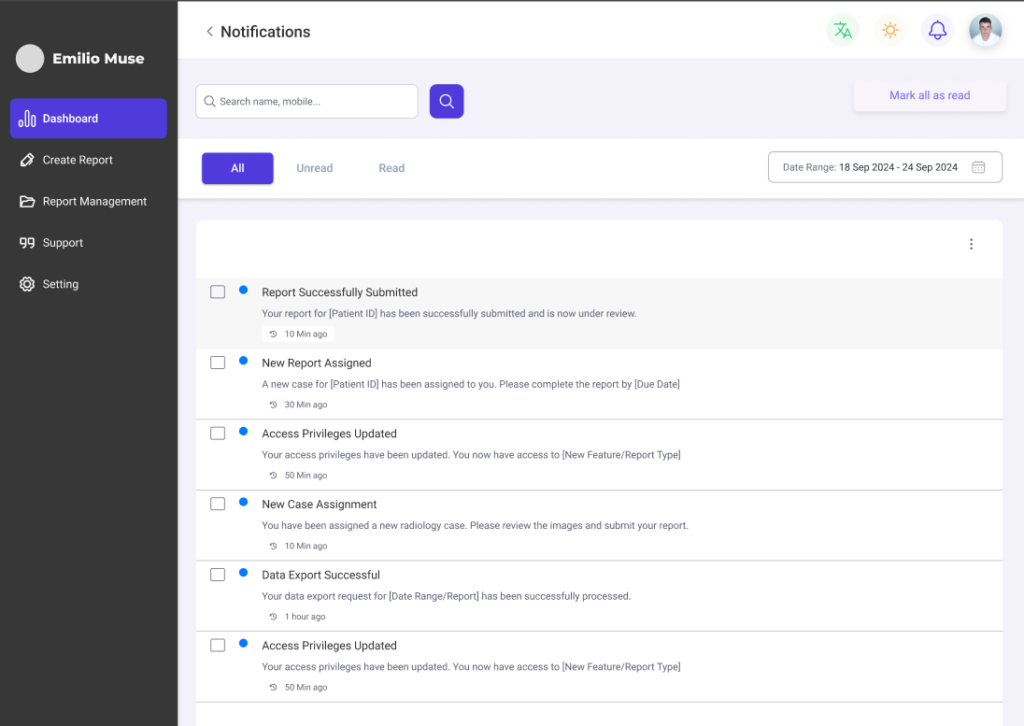Open the Create Report sidebar item
This screenshot has width=1024, height=726.
(x=78, y=160)
